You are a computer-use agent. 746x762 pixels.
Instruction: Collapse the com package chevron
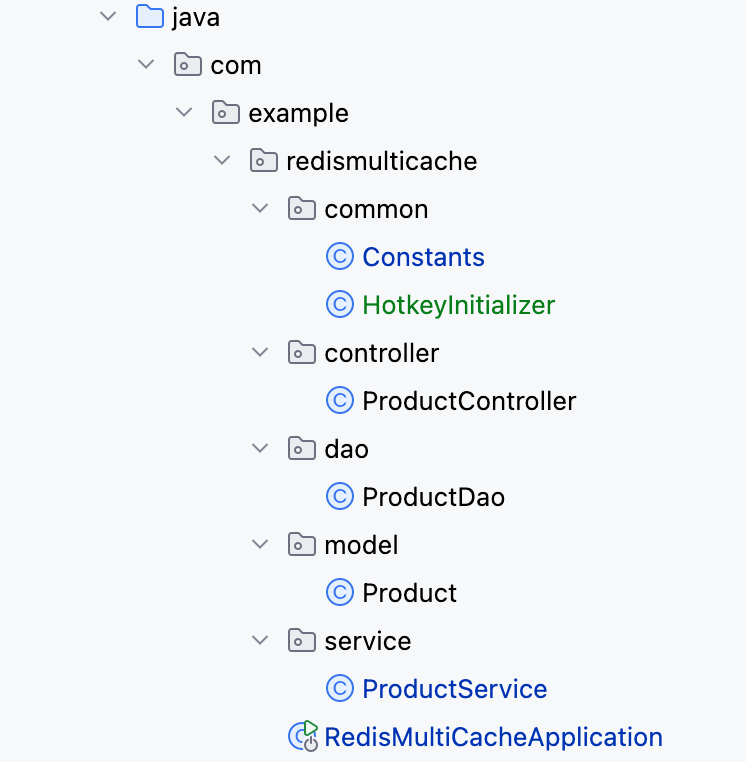pos(146,65)
